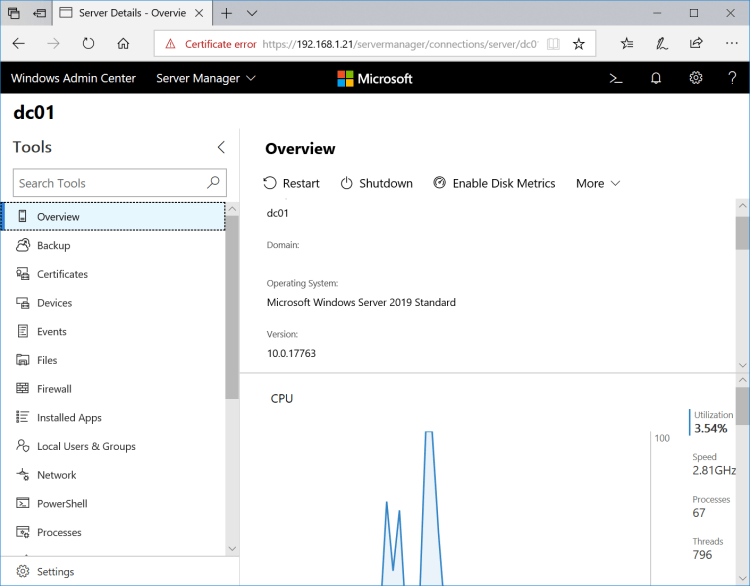Open Local Users & Groups
Viewport: 750px width, 586px height.
(x=85, y=447)
